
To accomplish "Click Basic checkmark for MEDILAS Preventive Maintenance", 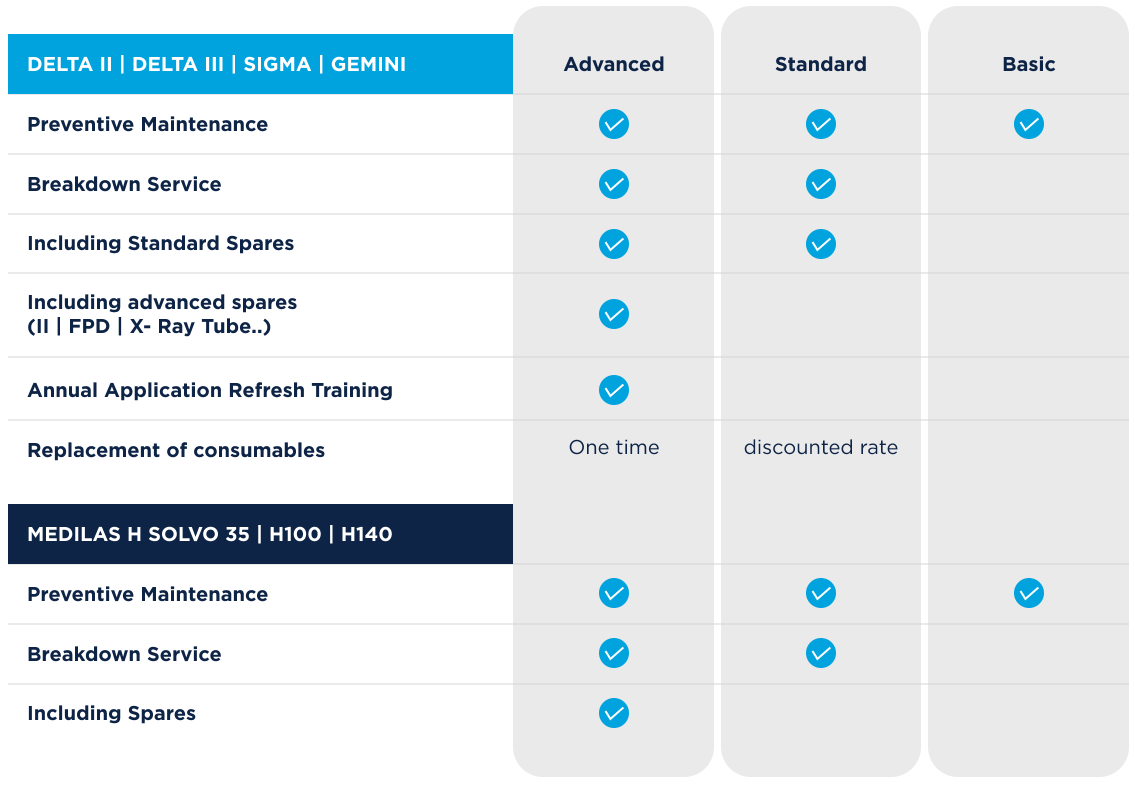I will 1029,593.
